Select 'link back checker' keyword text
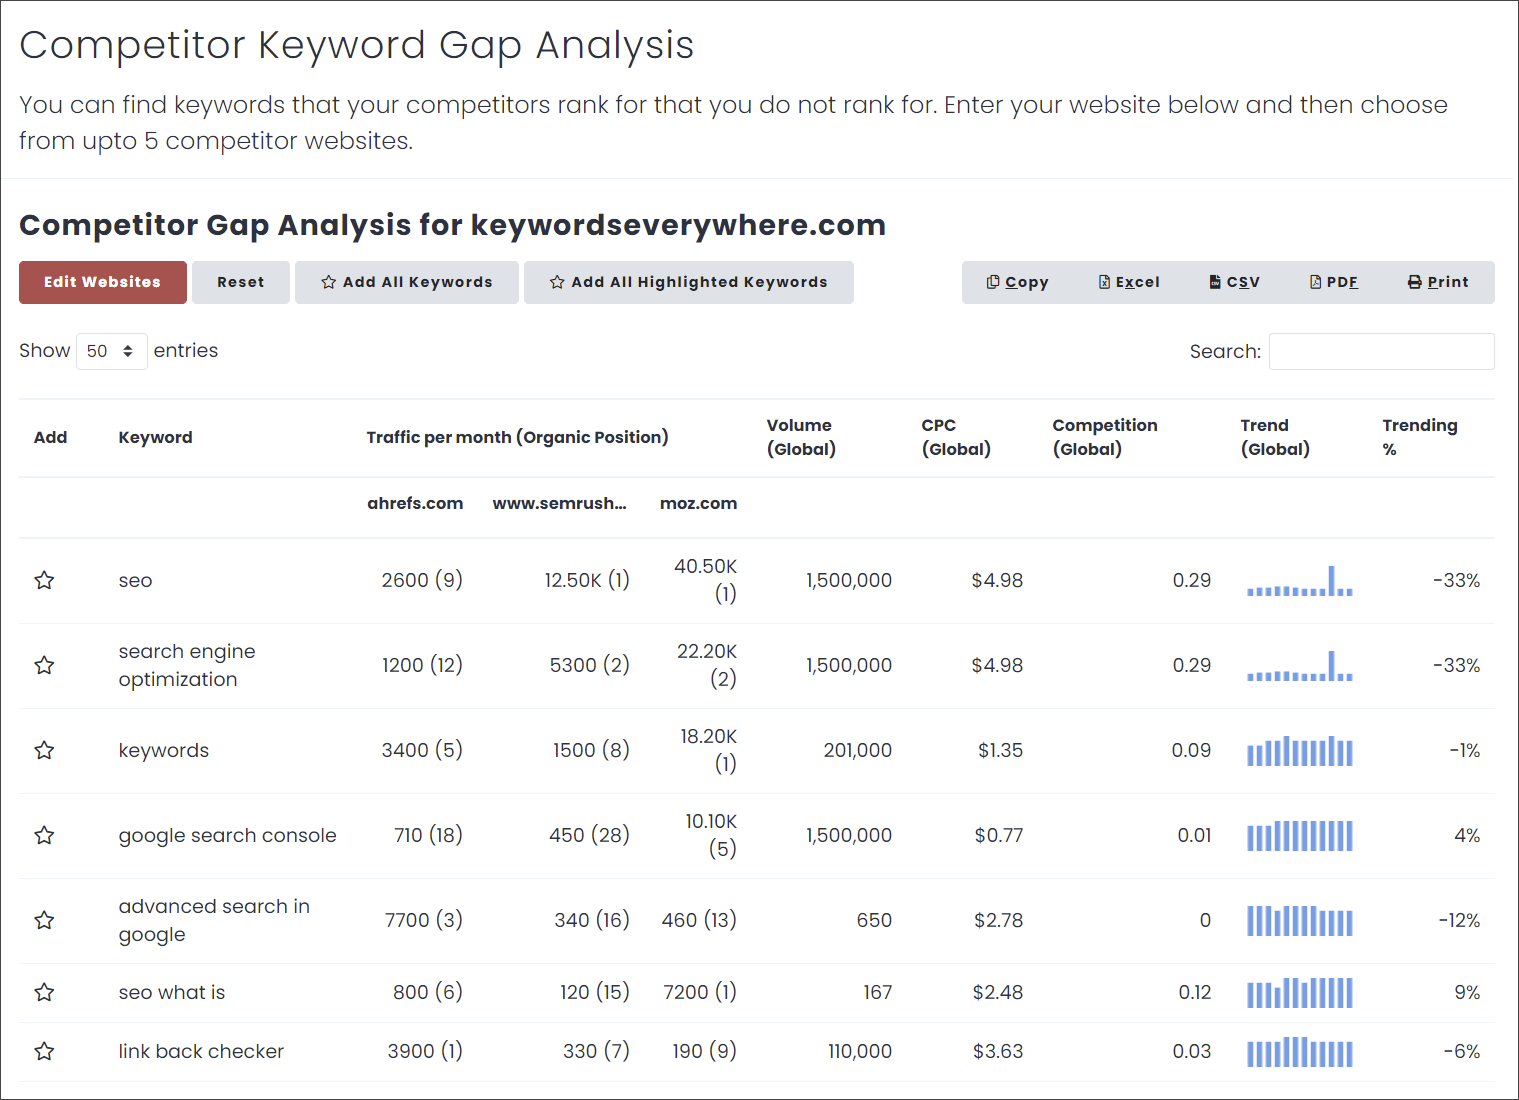 pos(201,1051)
